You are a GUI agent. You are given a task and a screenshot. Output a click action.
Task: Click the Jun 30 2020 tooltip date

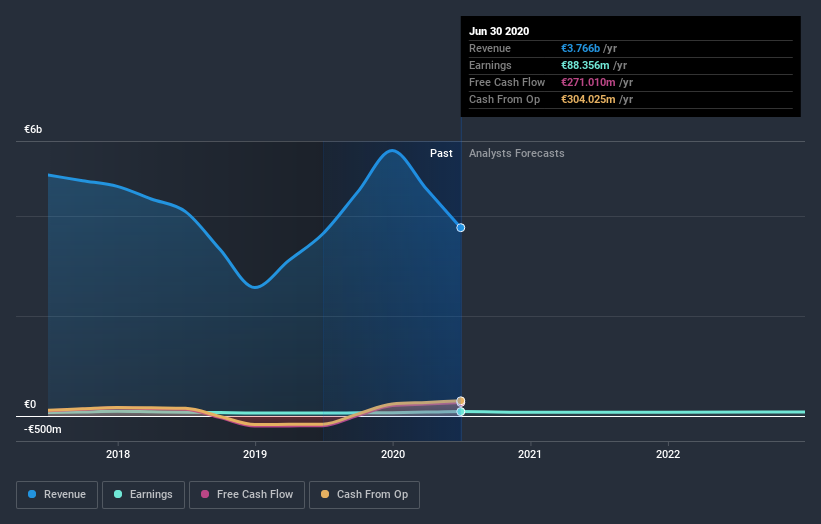pyautogui.click(x=499, y=31)
